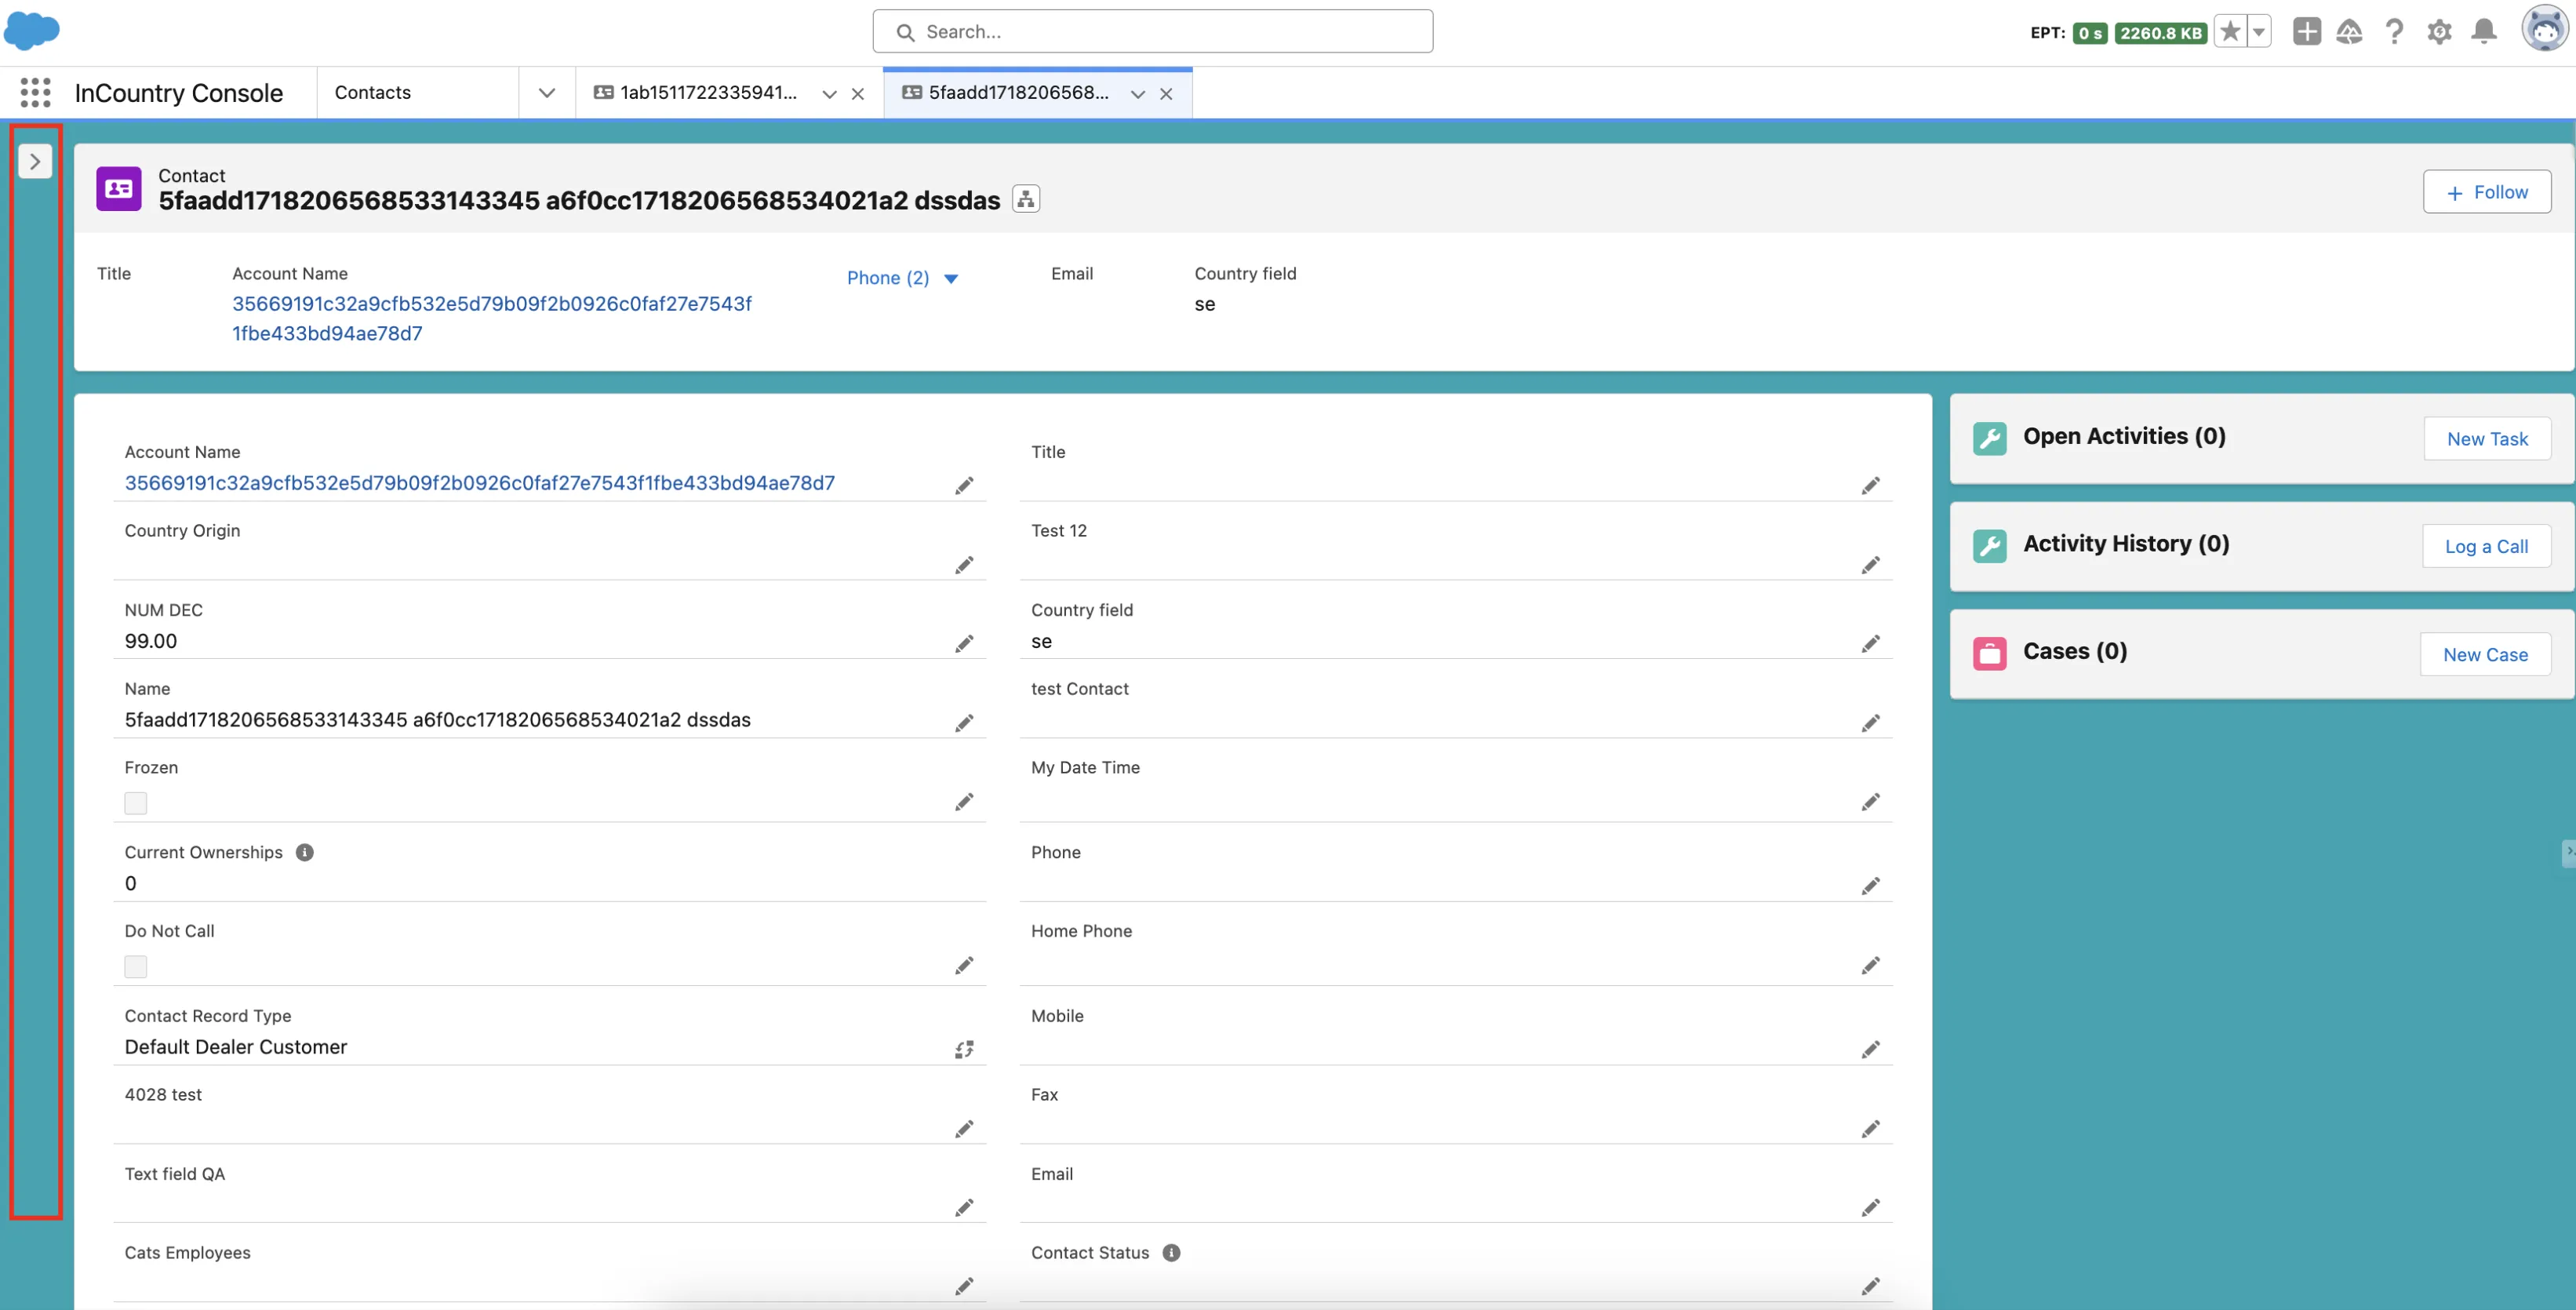Toggle the Frozen checkbox

click(x=136, y=803)
